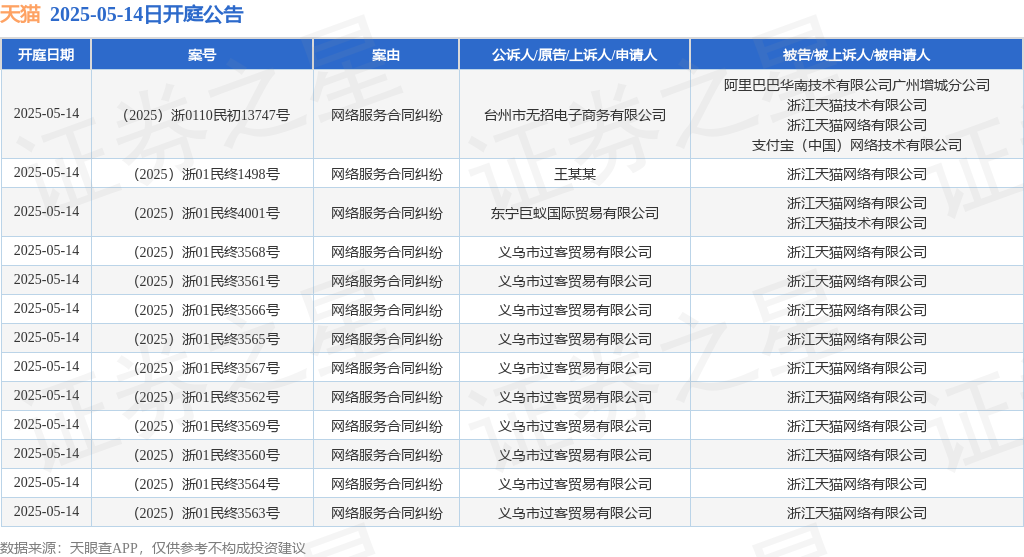
Task: Select the 案由 column header
Action: pyautogui.click(x=386, y=55)
